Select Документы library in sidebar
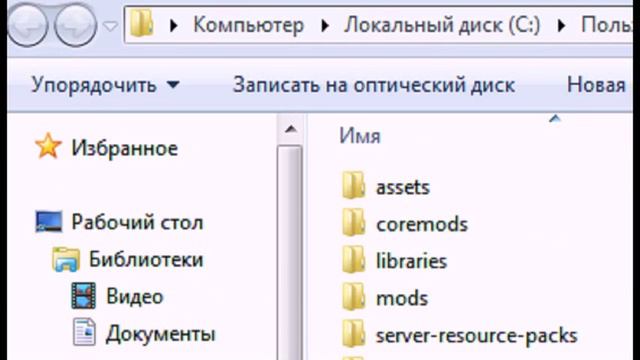This screenshot has width=640, height=360. (160, 334)
